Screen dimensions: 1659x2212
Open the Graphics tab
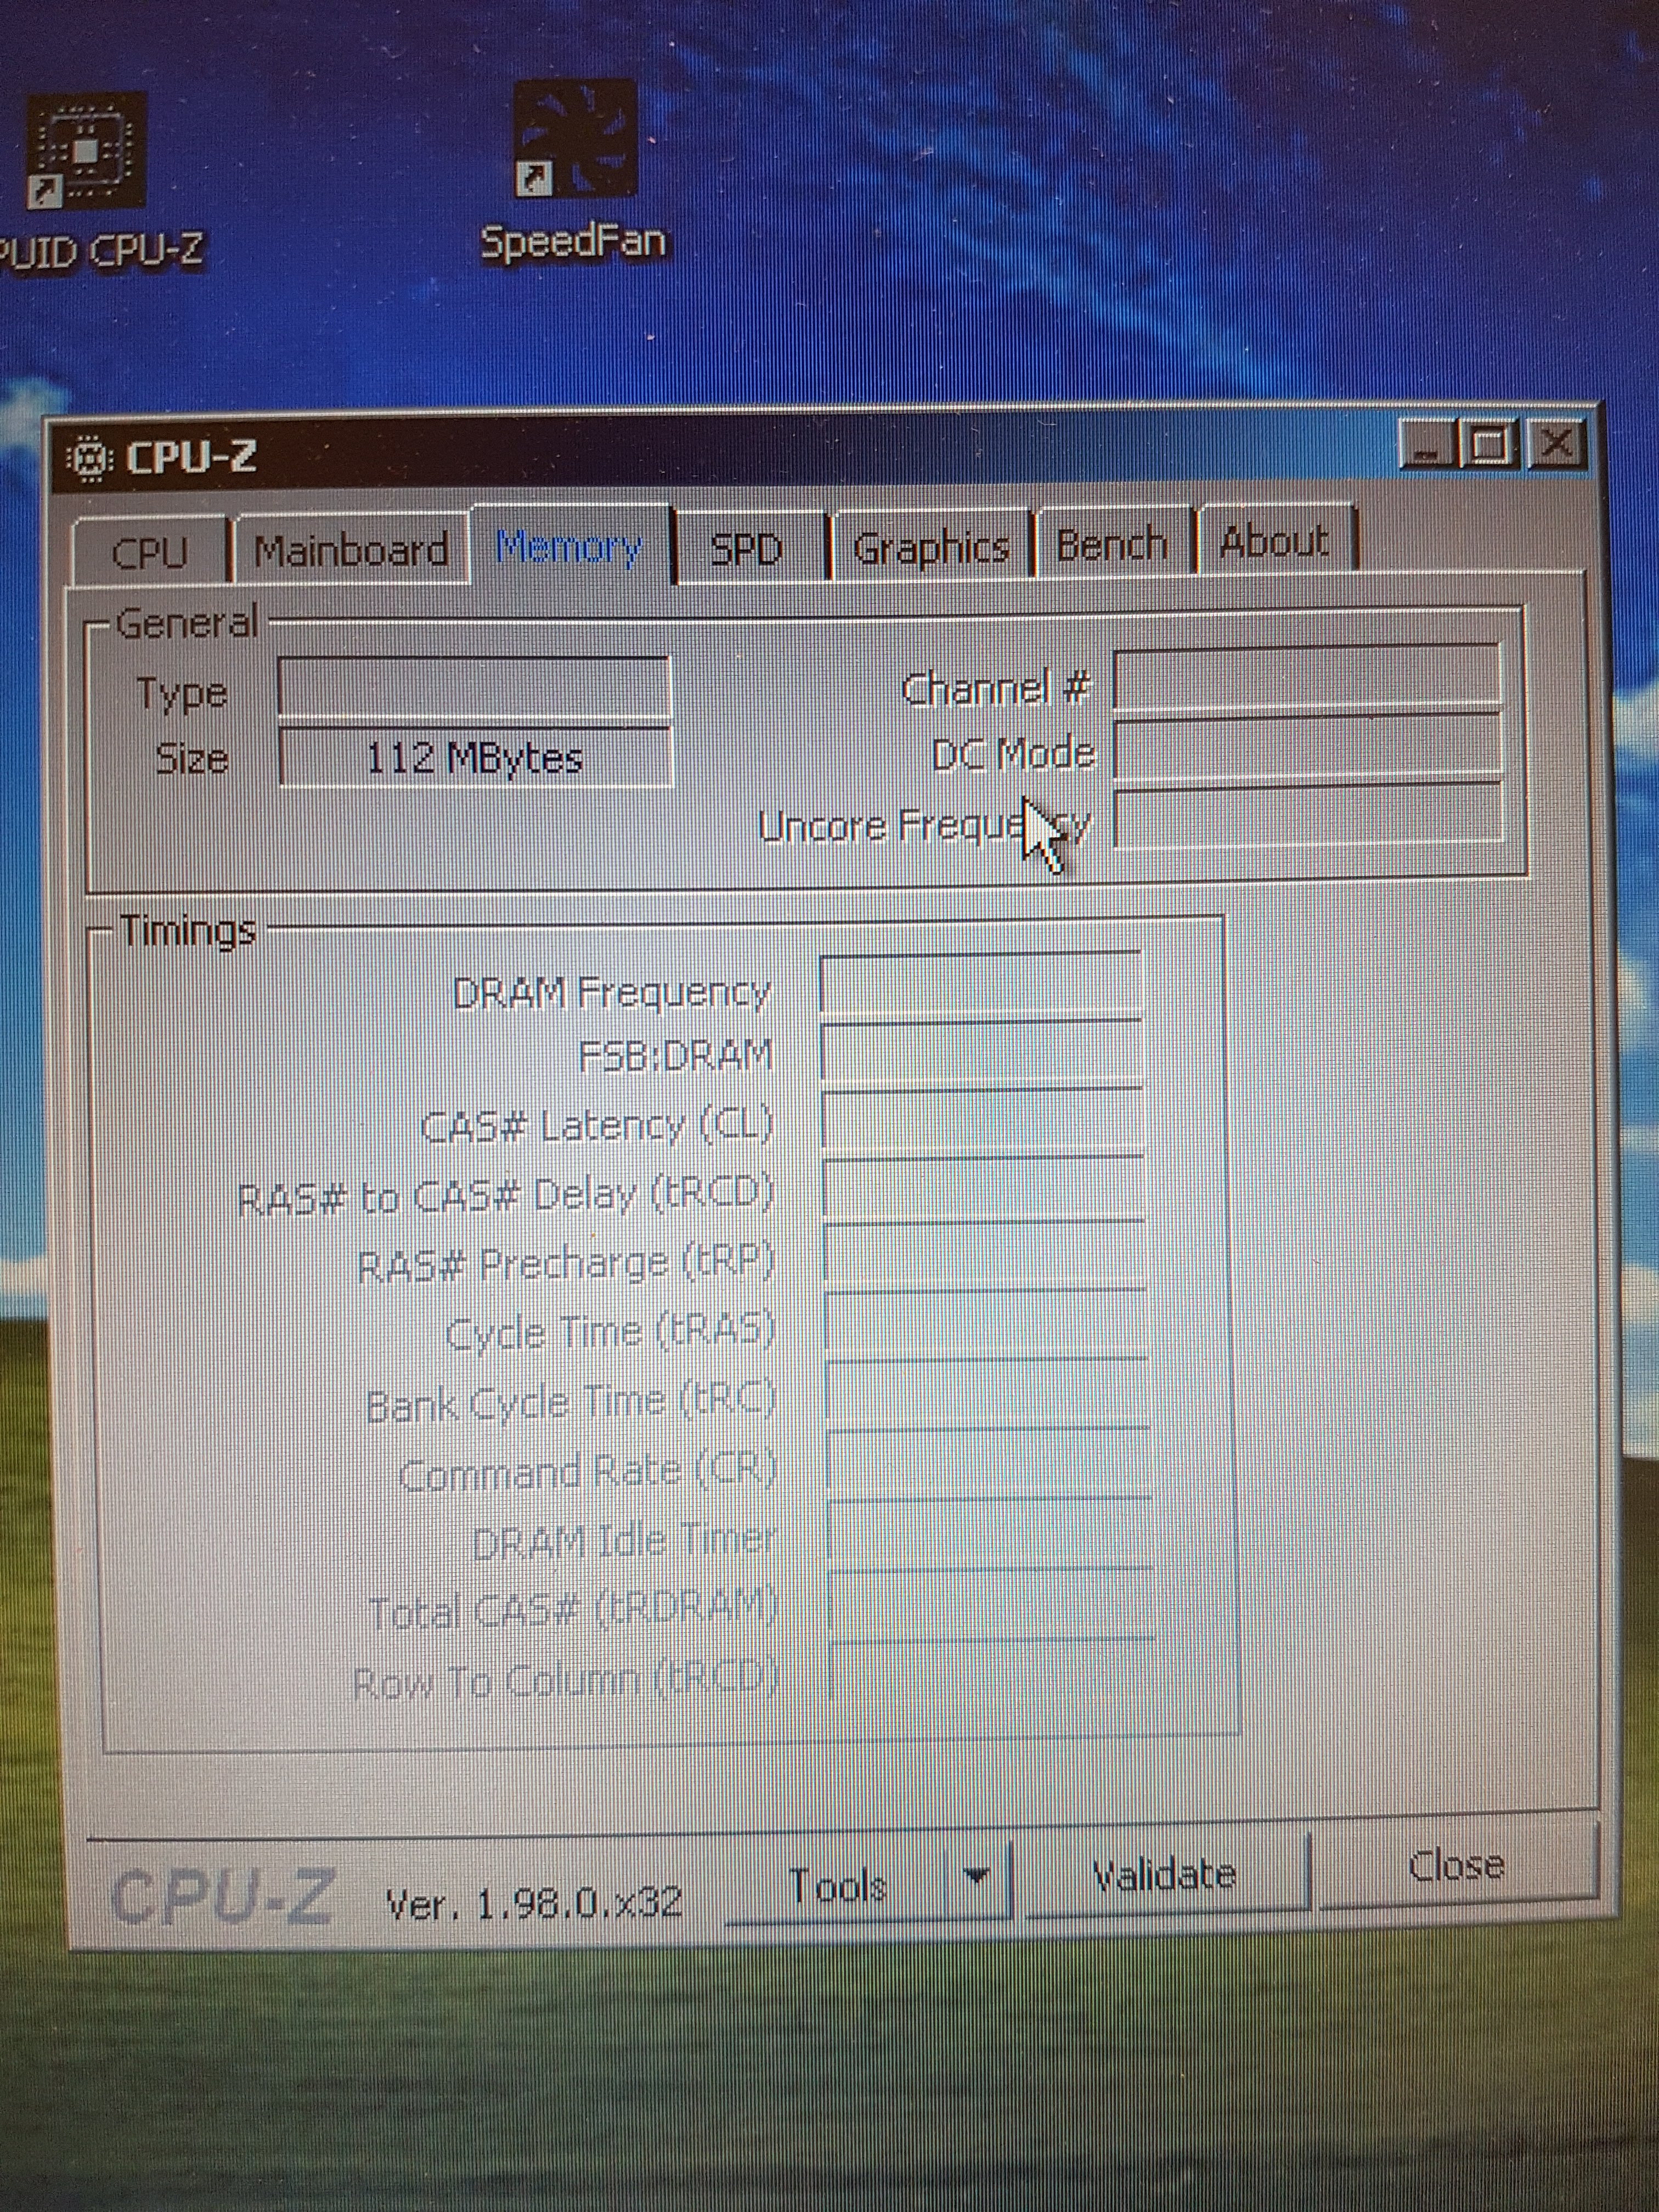[x=931, y=547]
